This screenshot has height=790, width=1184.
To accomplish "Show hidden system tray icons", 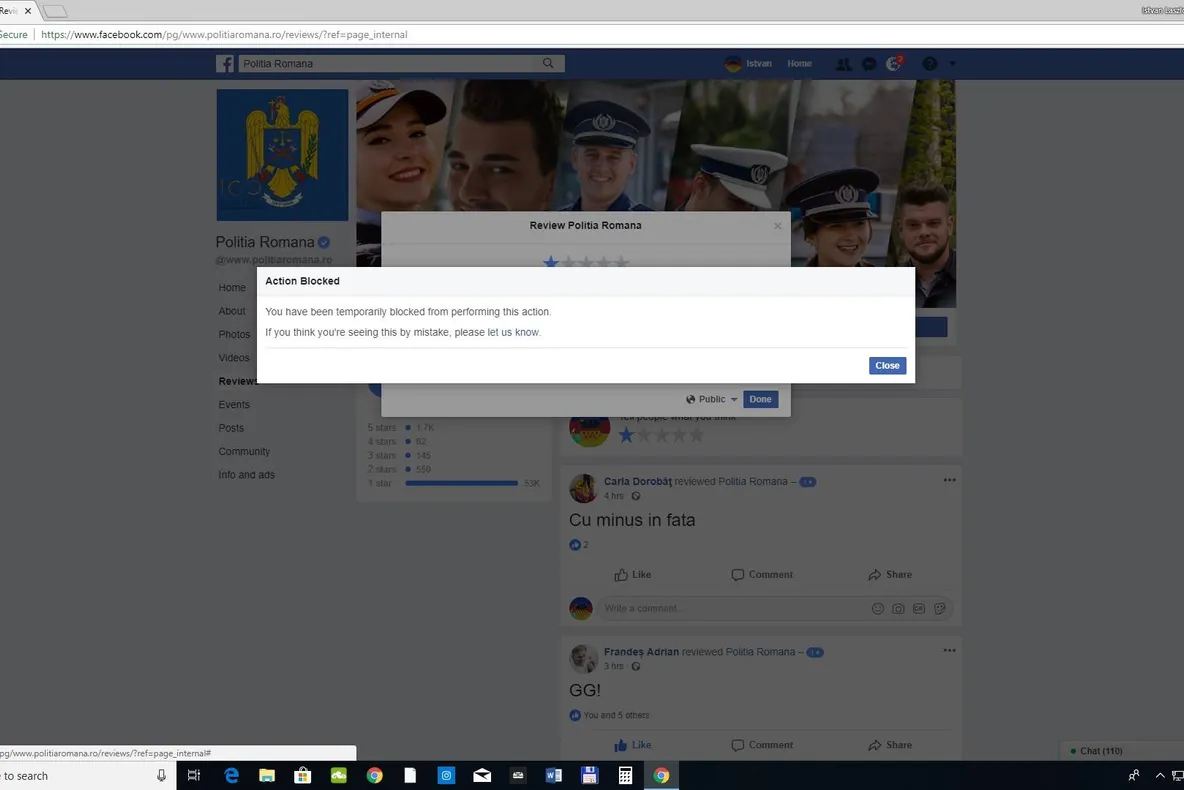I will pos(1160,776).
